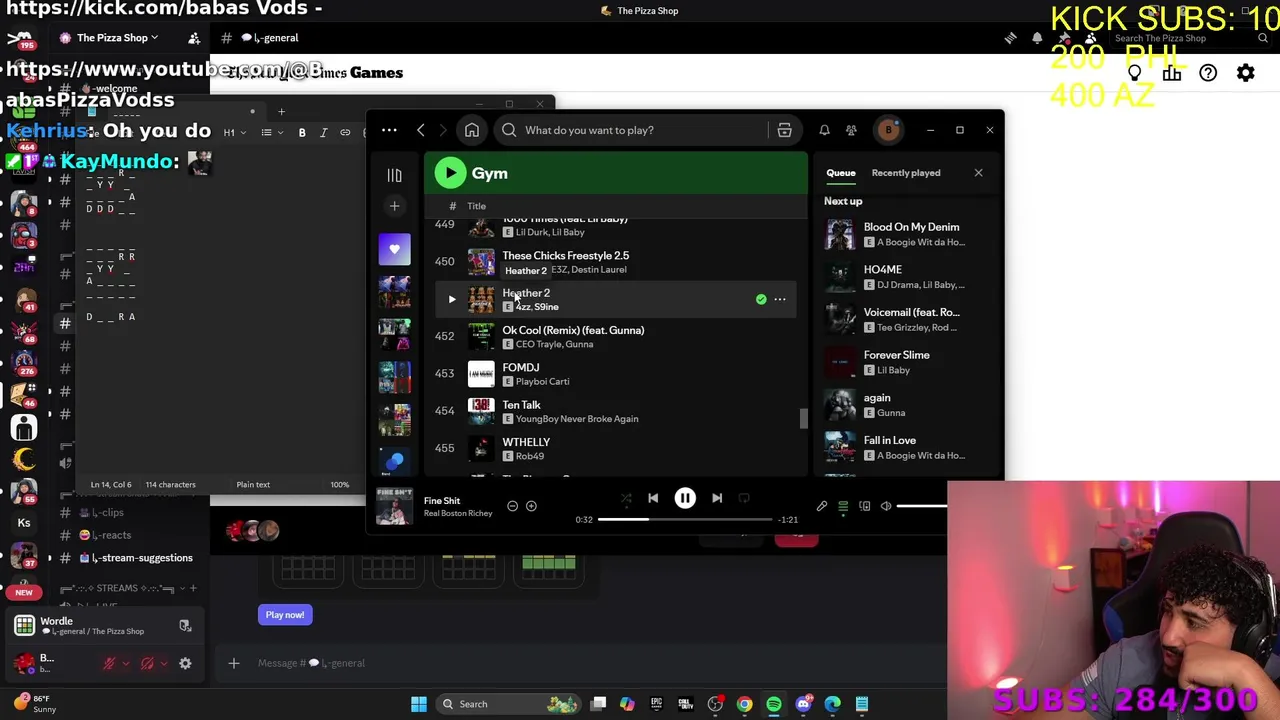Play the Gym playlist
Viewport: 1280px width, 720px height.
[x=450, y=173]
